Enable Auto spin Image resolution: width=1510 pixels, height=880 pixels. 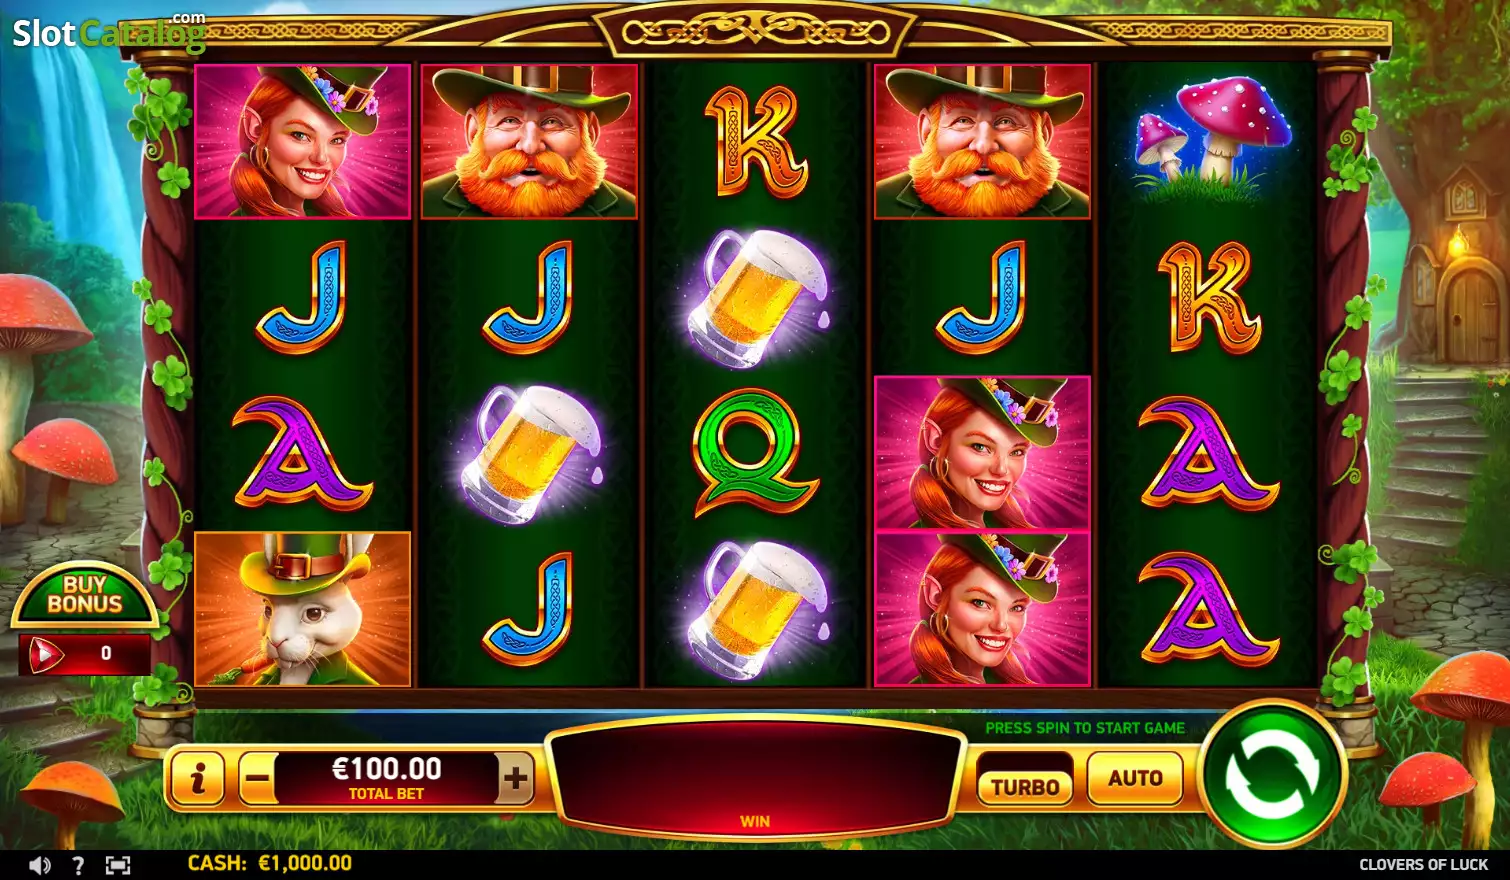click(1135, 777)
